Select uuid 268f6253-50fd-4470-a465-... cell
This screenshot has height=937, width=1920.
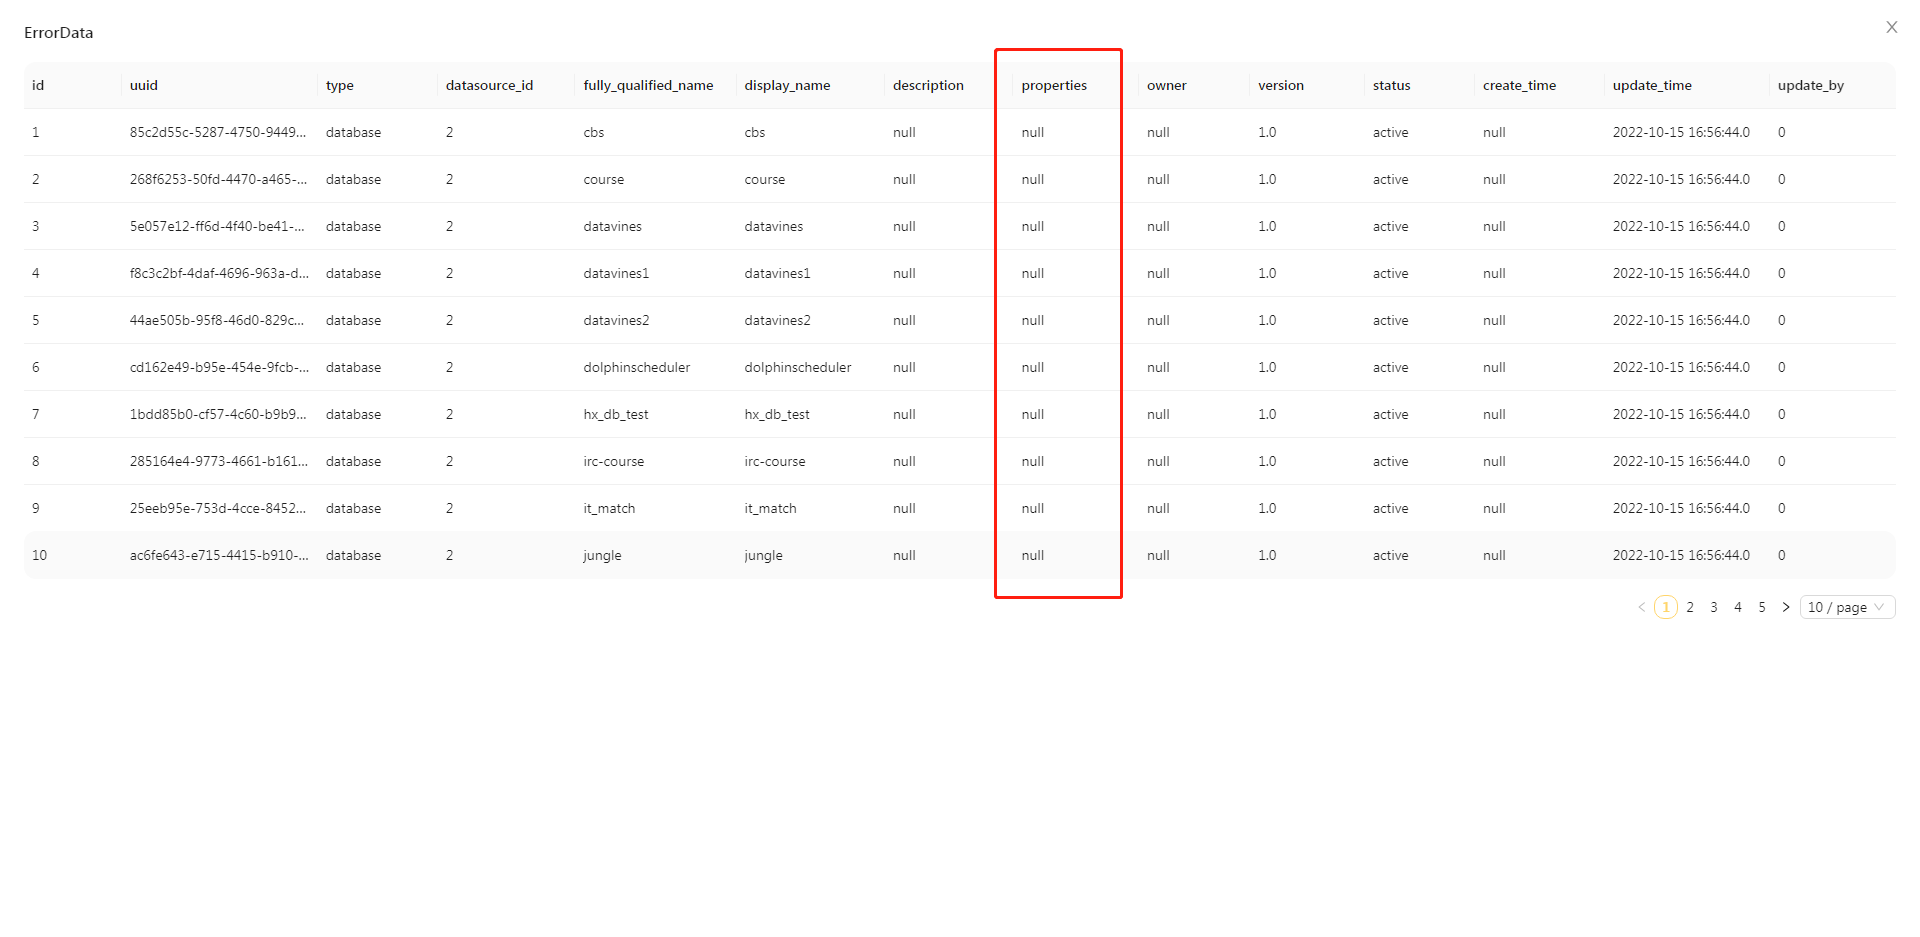pyautogui.click(x=218, y=179)
